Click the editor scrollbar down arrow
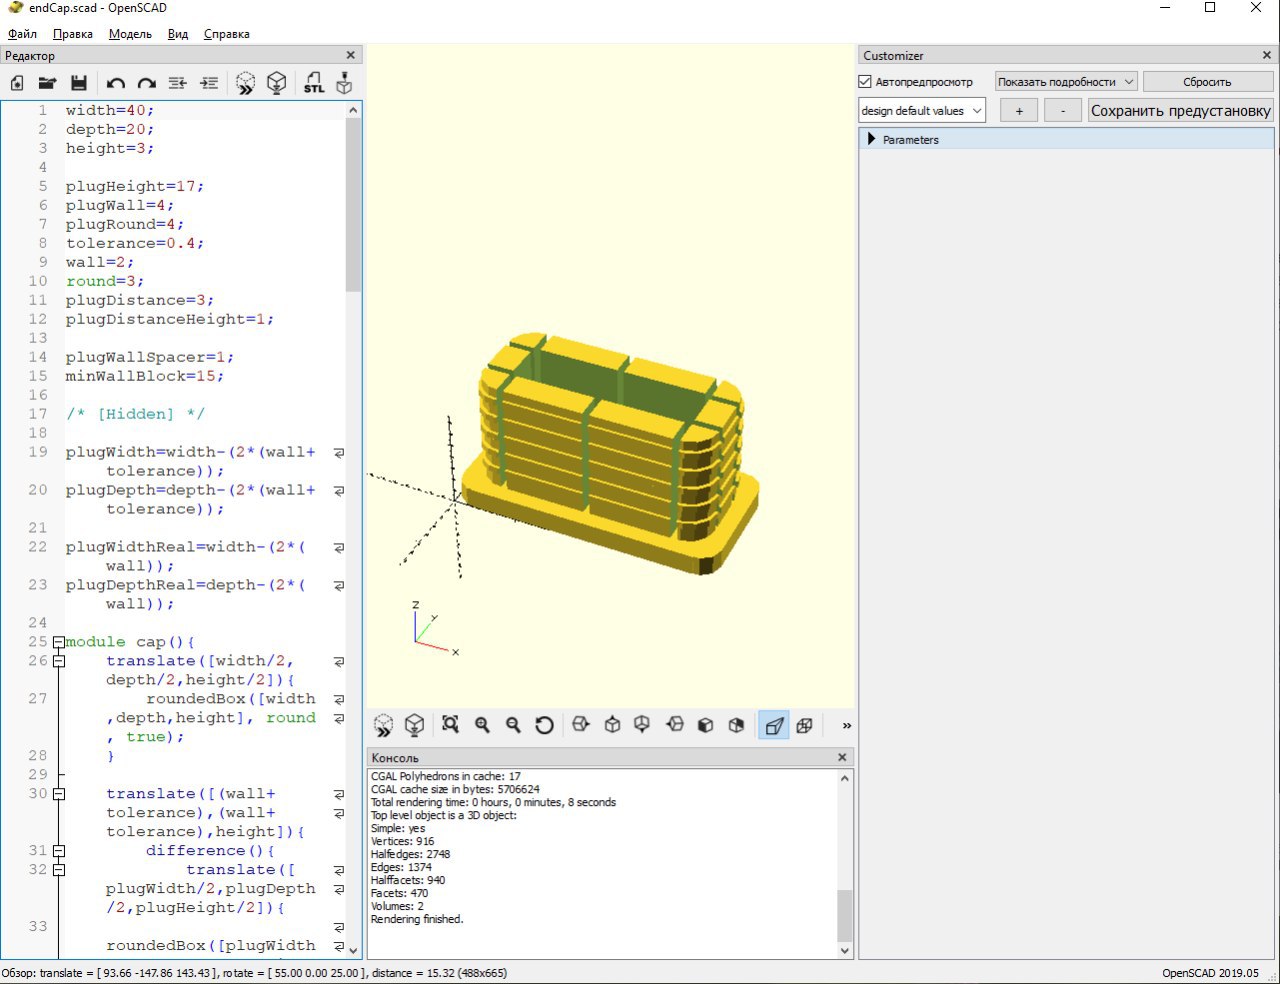Screen dimensions: 1280x984 353,949
